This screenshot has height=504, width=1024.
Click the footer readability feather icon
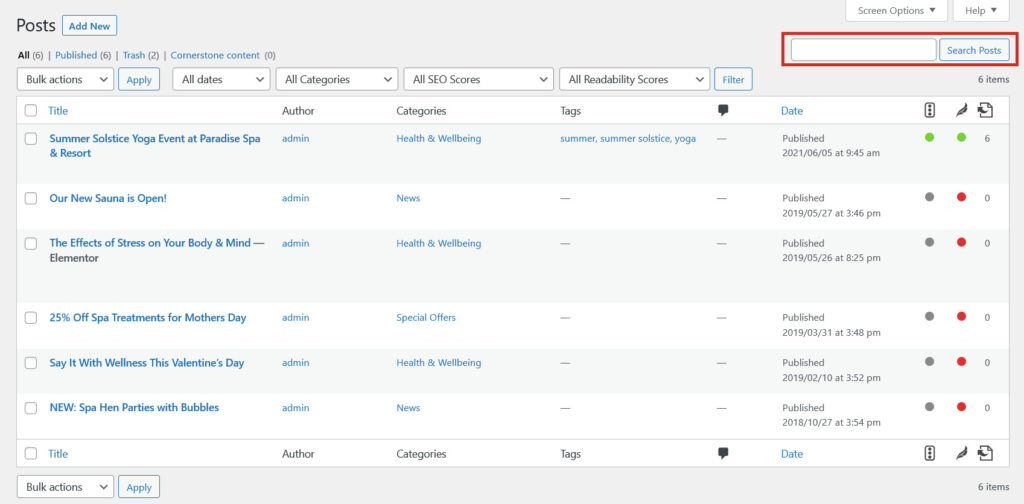coord(961,453)
